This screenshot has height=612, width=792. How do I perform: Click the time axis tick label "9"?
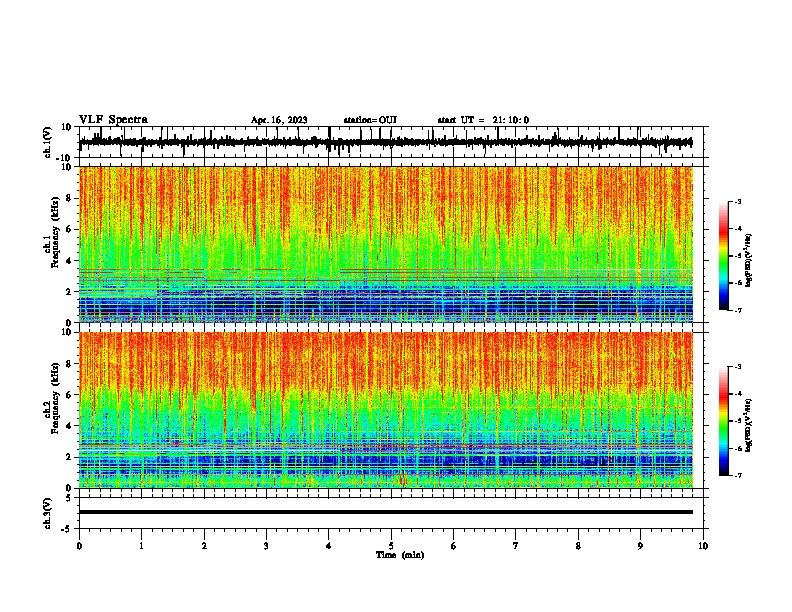click(640, 546)
